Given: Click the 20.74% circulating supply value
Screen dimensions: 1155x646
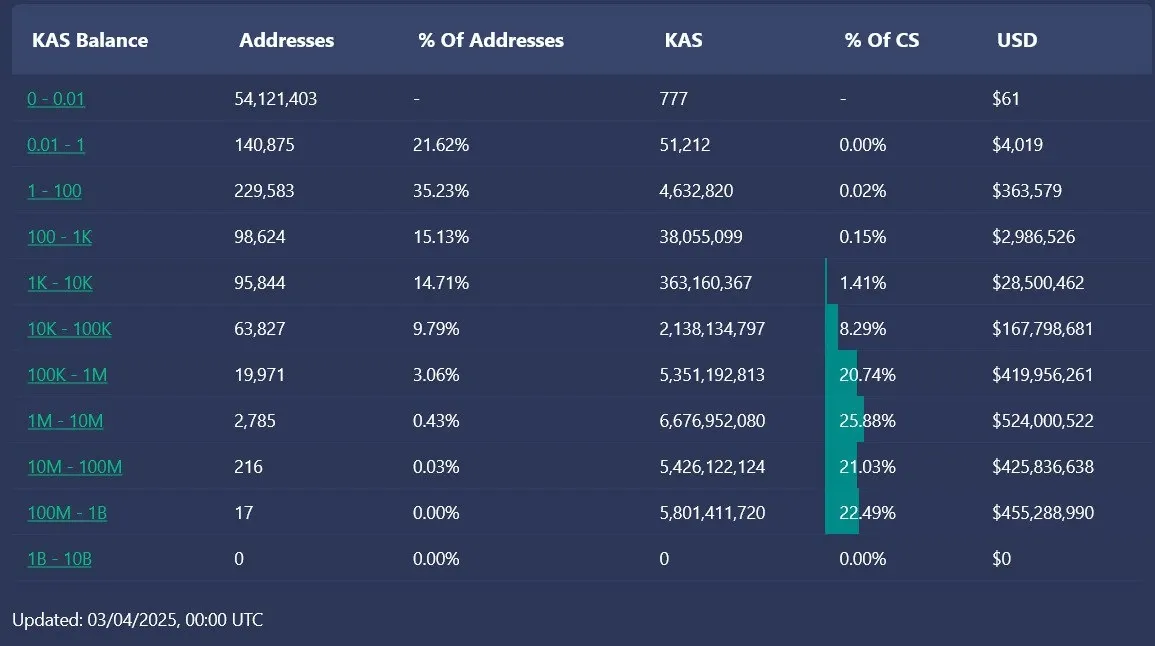Looking at the screenshot, I should 868,375.
